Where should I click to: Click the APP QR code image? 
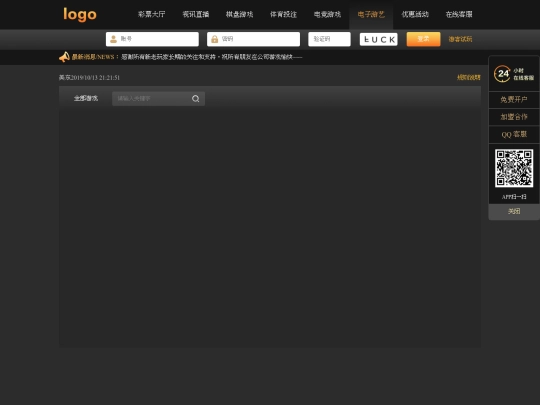514,168
